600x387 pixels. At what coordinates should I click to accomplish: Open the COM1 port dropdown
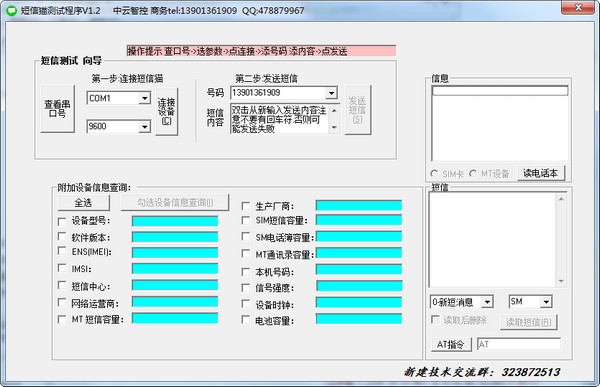(x=144, y=98)
